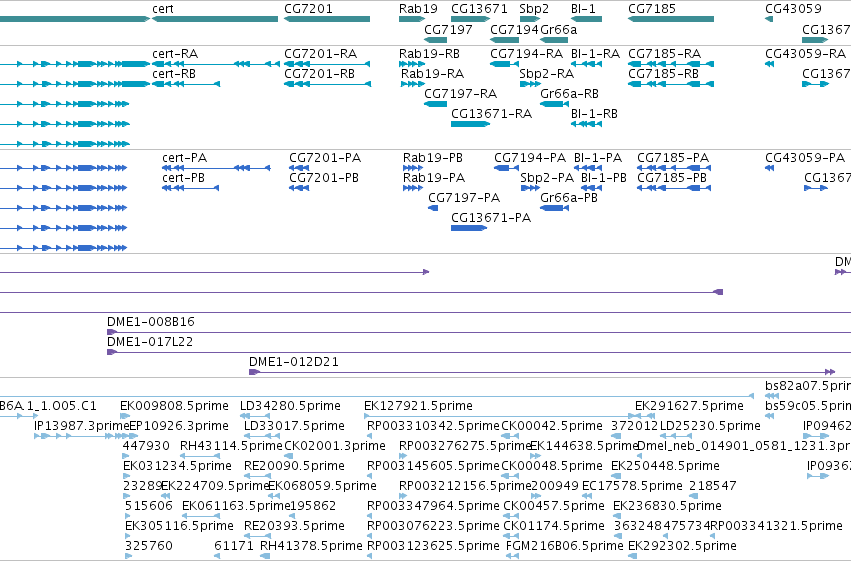Open the CG7201-PA protein label
This screenshot has width=851, height=561.
point(325,158)
